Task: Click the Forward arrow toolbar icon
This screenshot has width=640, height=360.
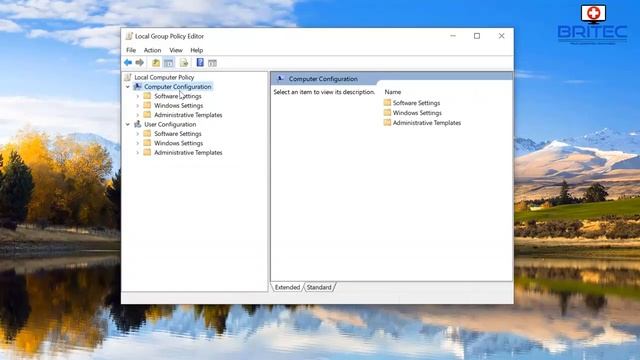Action: [x=140, y=62]
